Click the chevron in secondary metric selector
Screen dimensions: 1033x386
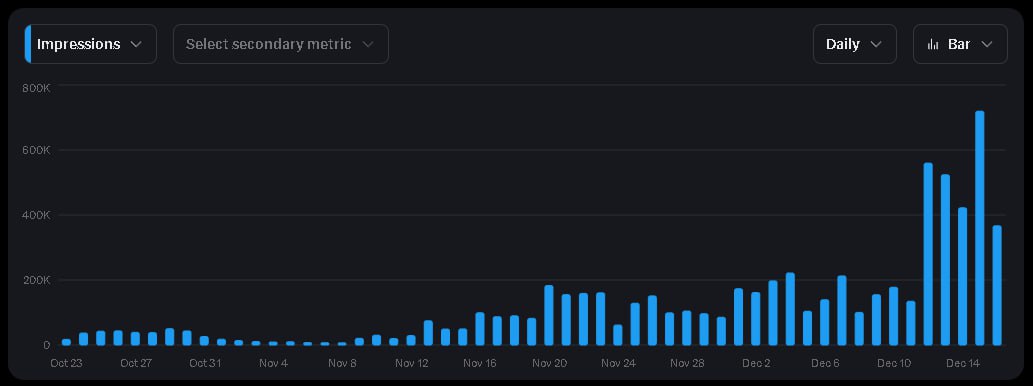368,44
